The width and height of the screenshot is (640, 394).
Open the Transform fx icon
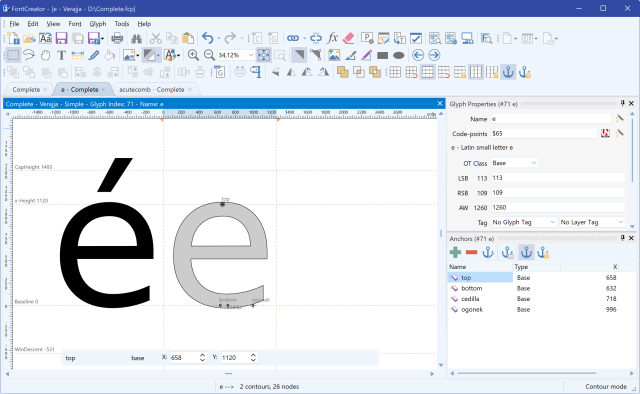[332, 38]
